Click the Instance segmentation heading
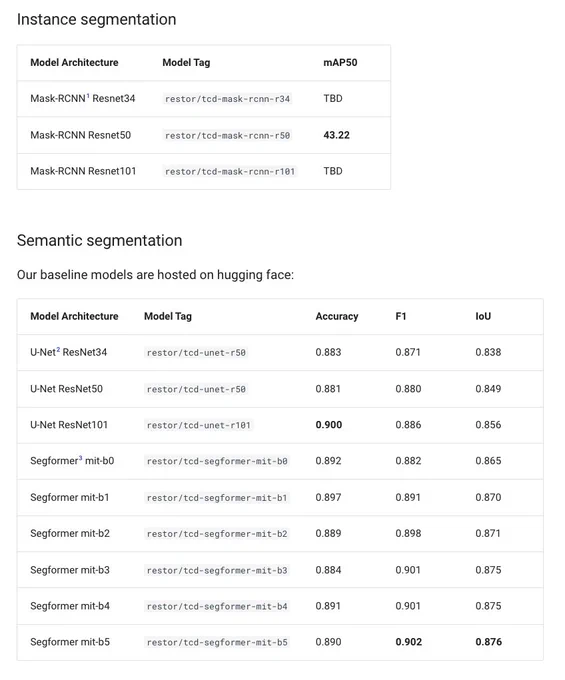The height and width of the screenshot is (680, 565). pos(97,20)
